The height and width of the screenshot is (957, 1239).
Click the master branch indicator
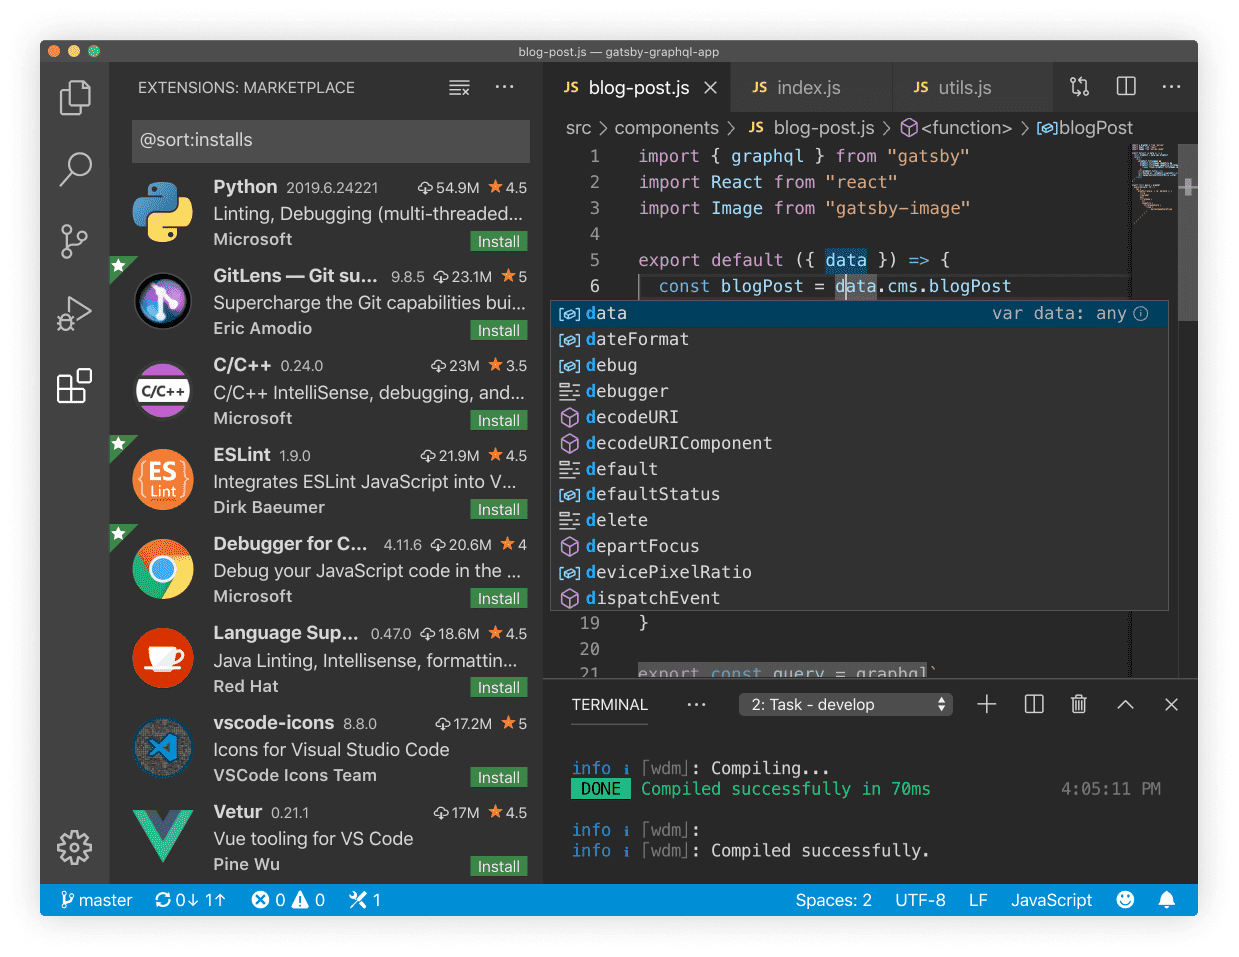pos(96,900)
